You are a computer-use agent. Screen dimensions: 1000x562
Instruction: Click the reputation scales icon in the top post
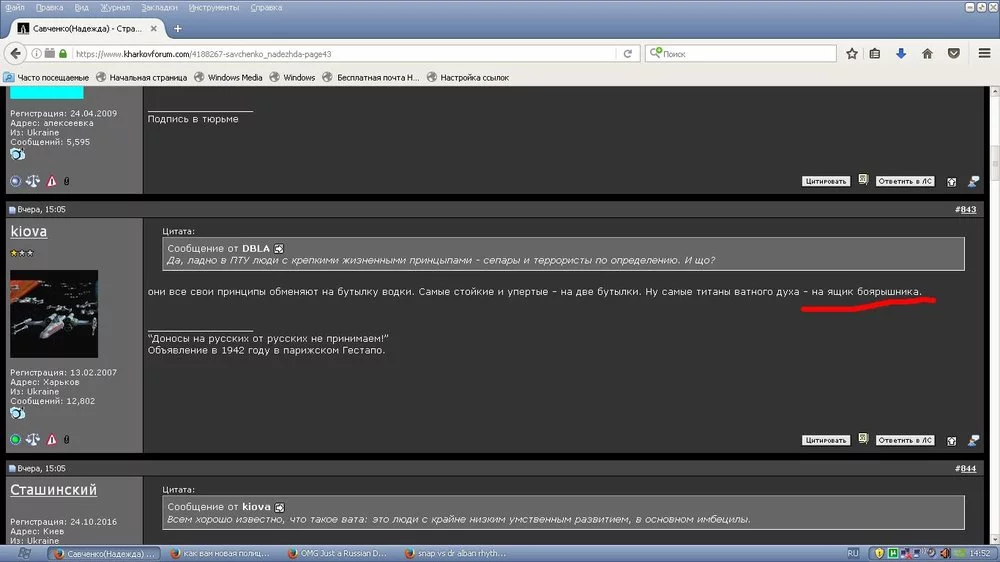(33, 181)
